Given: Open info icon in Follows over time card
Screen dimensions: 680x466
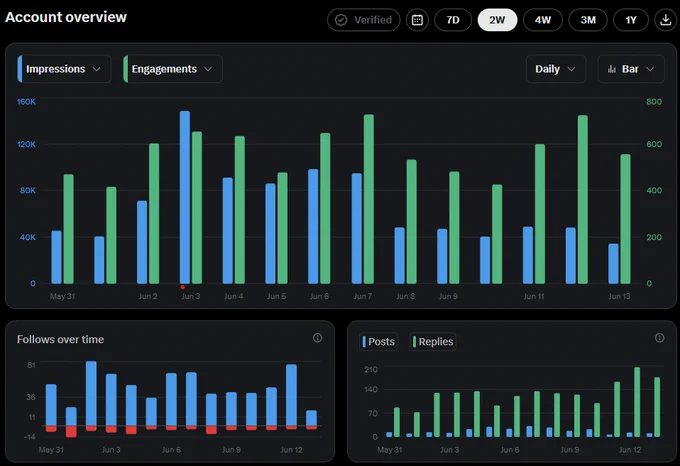Looking at the screenshot, I should 317,338.
